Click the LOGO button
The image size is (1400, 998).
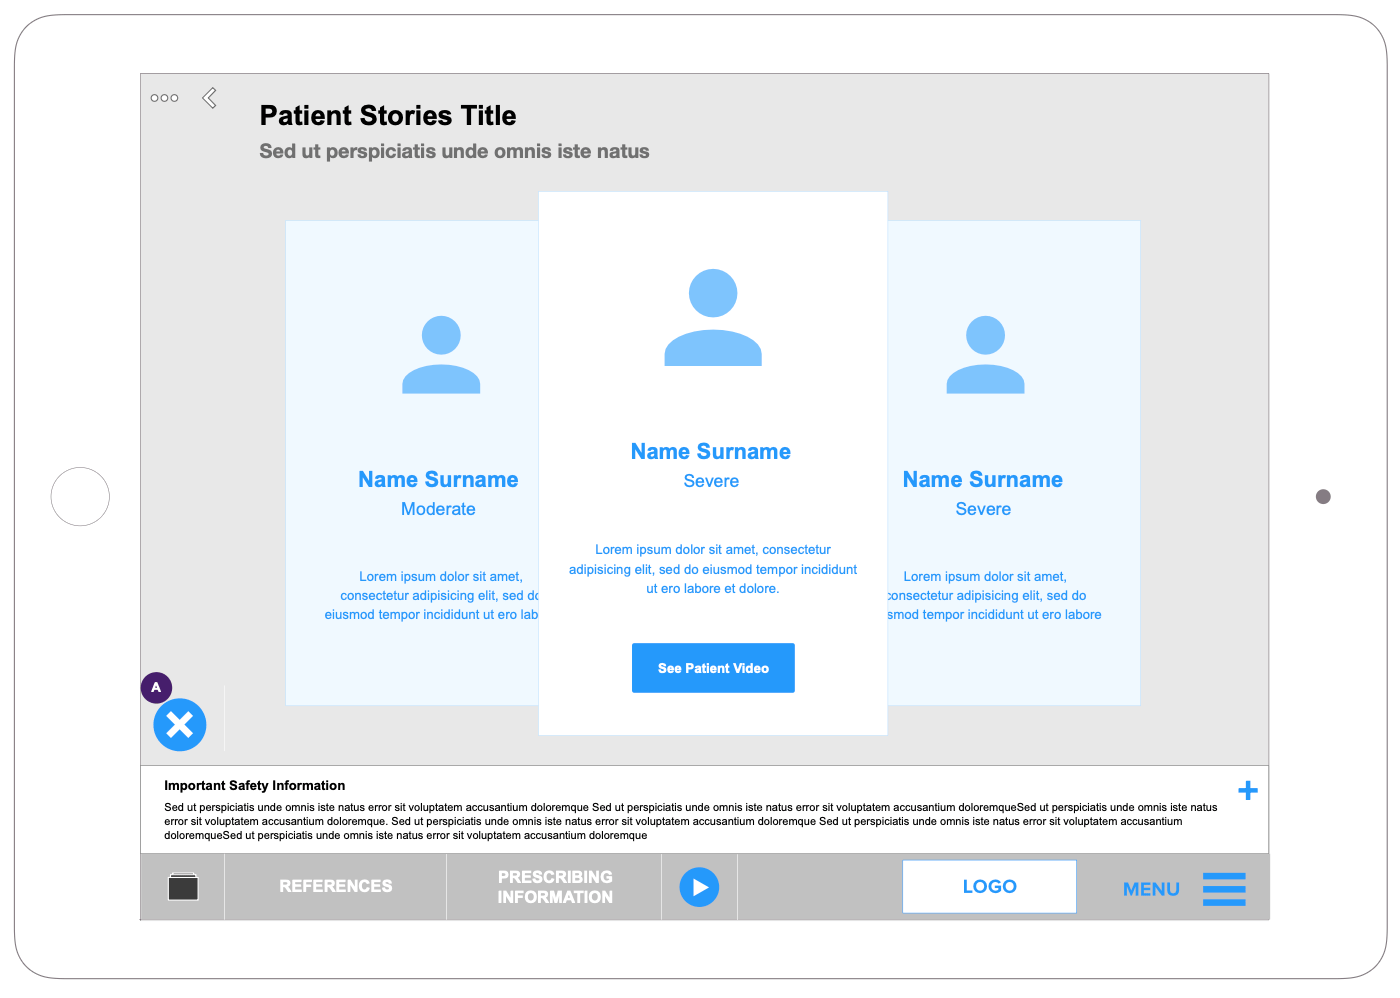(989, 887)
